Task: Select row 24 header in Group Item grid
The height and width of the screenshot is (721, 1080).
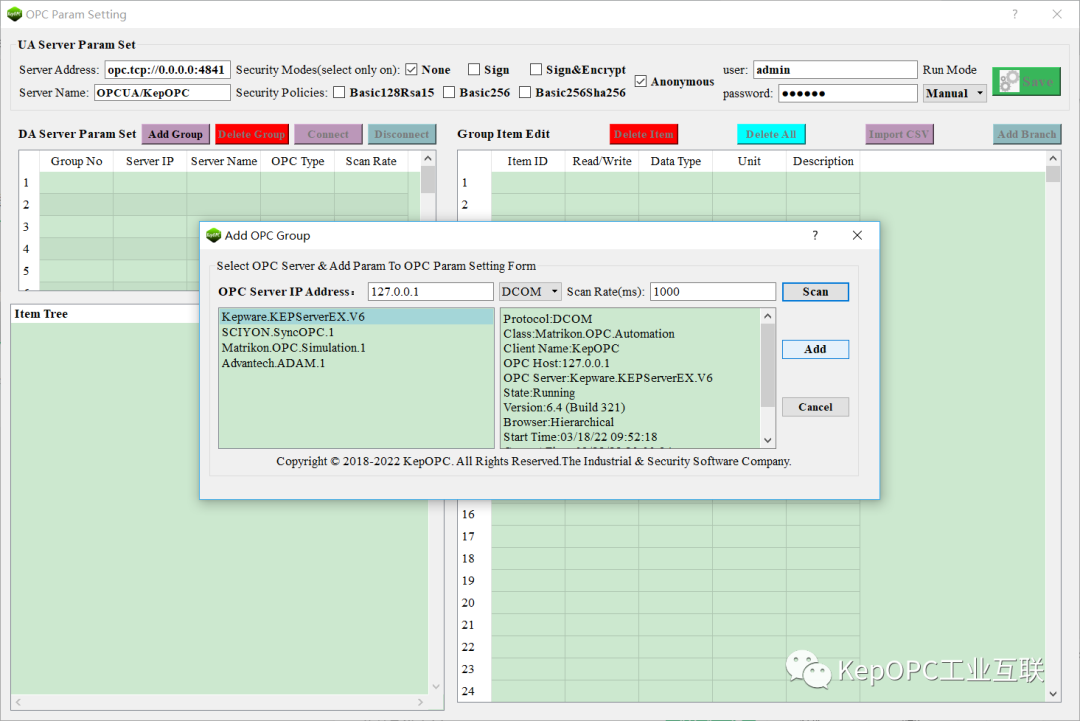Action: pos(475,691)
